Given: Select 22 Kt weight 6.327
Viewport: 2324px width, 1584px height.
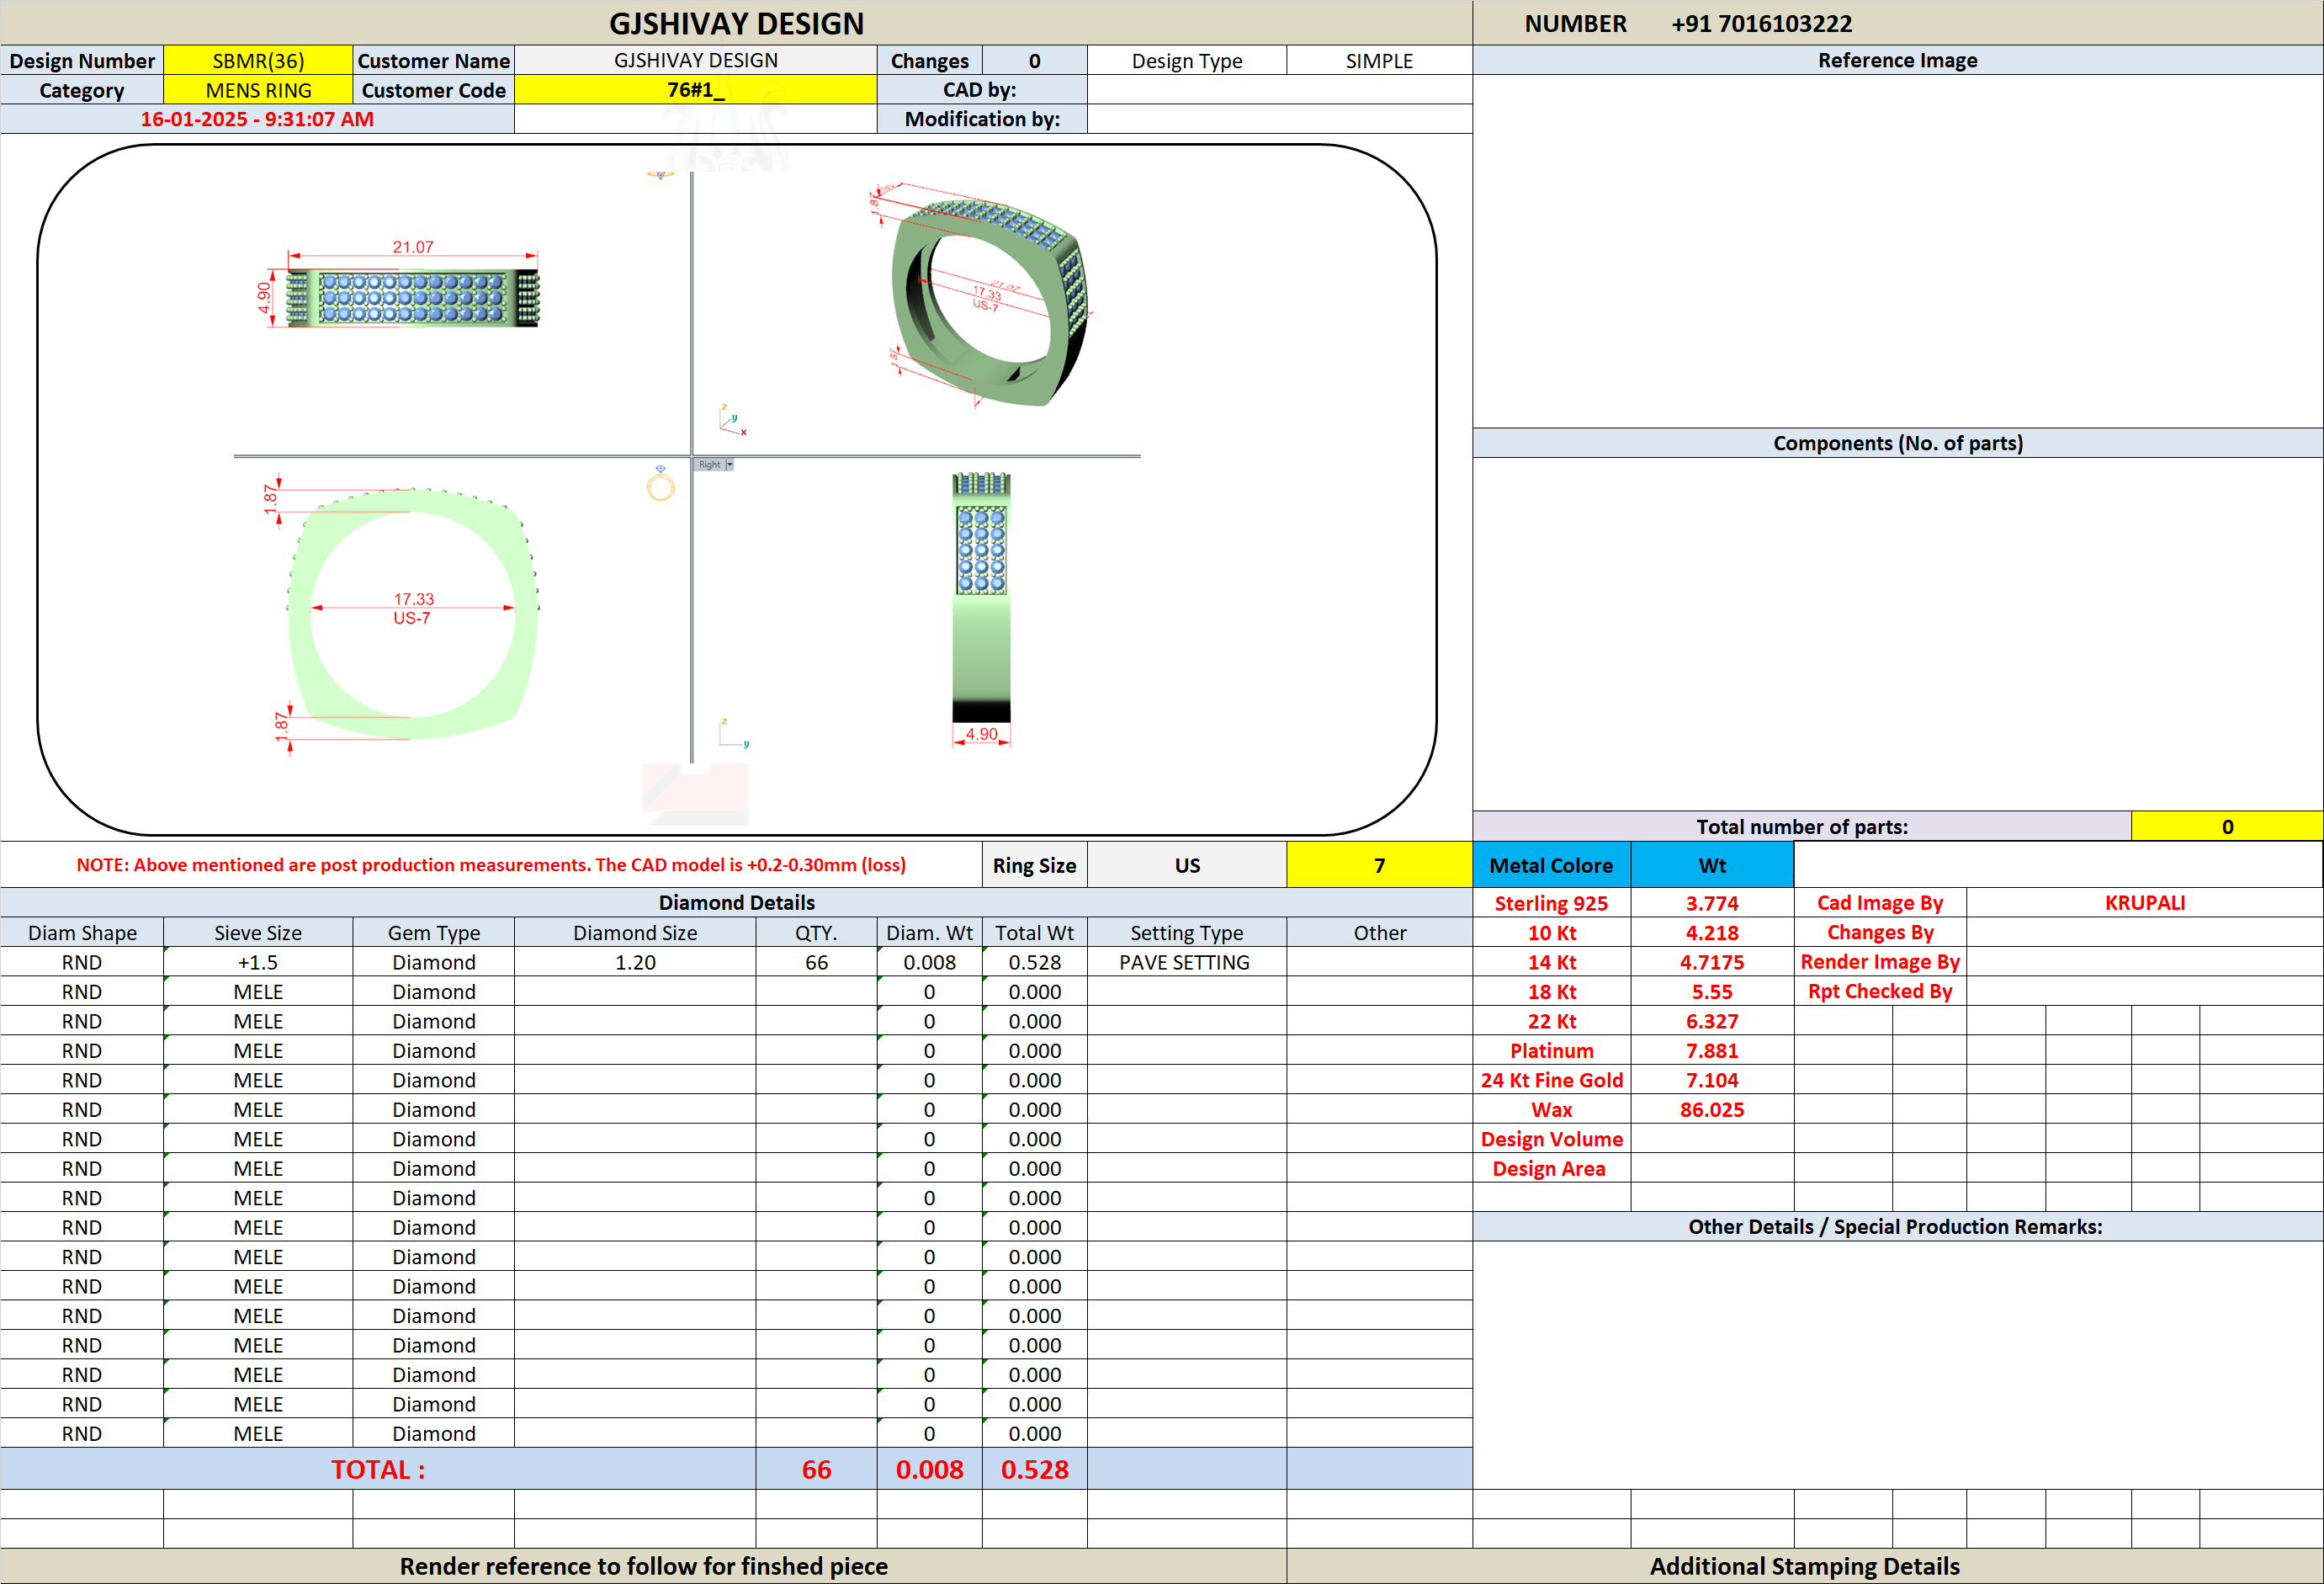Looking at the screenshot, I should 1712,1021.
